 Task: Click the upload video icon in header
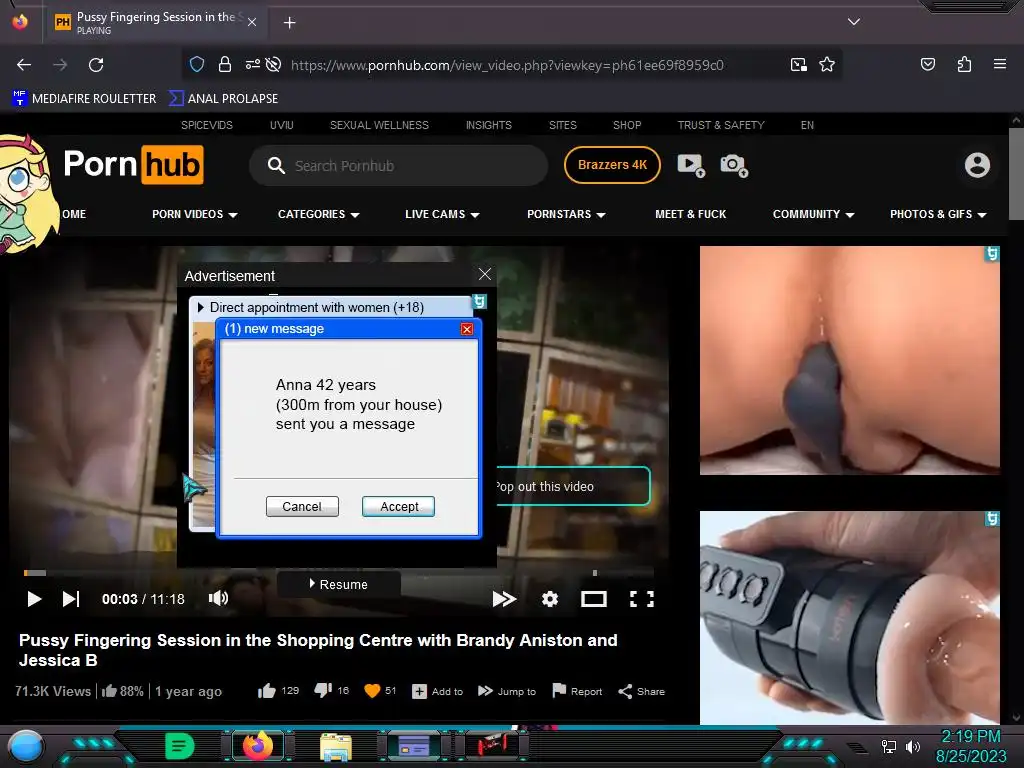click(x=690, y=165)
